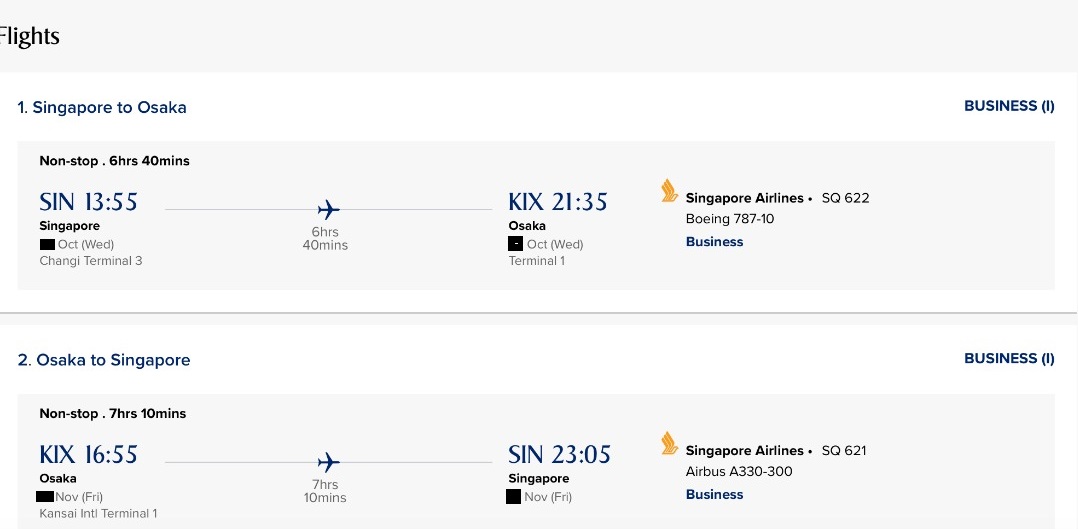Click the airplane icon on Singapore–Osaka flight
The image size is (1078, 529).
click(328, 209)
